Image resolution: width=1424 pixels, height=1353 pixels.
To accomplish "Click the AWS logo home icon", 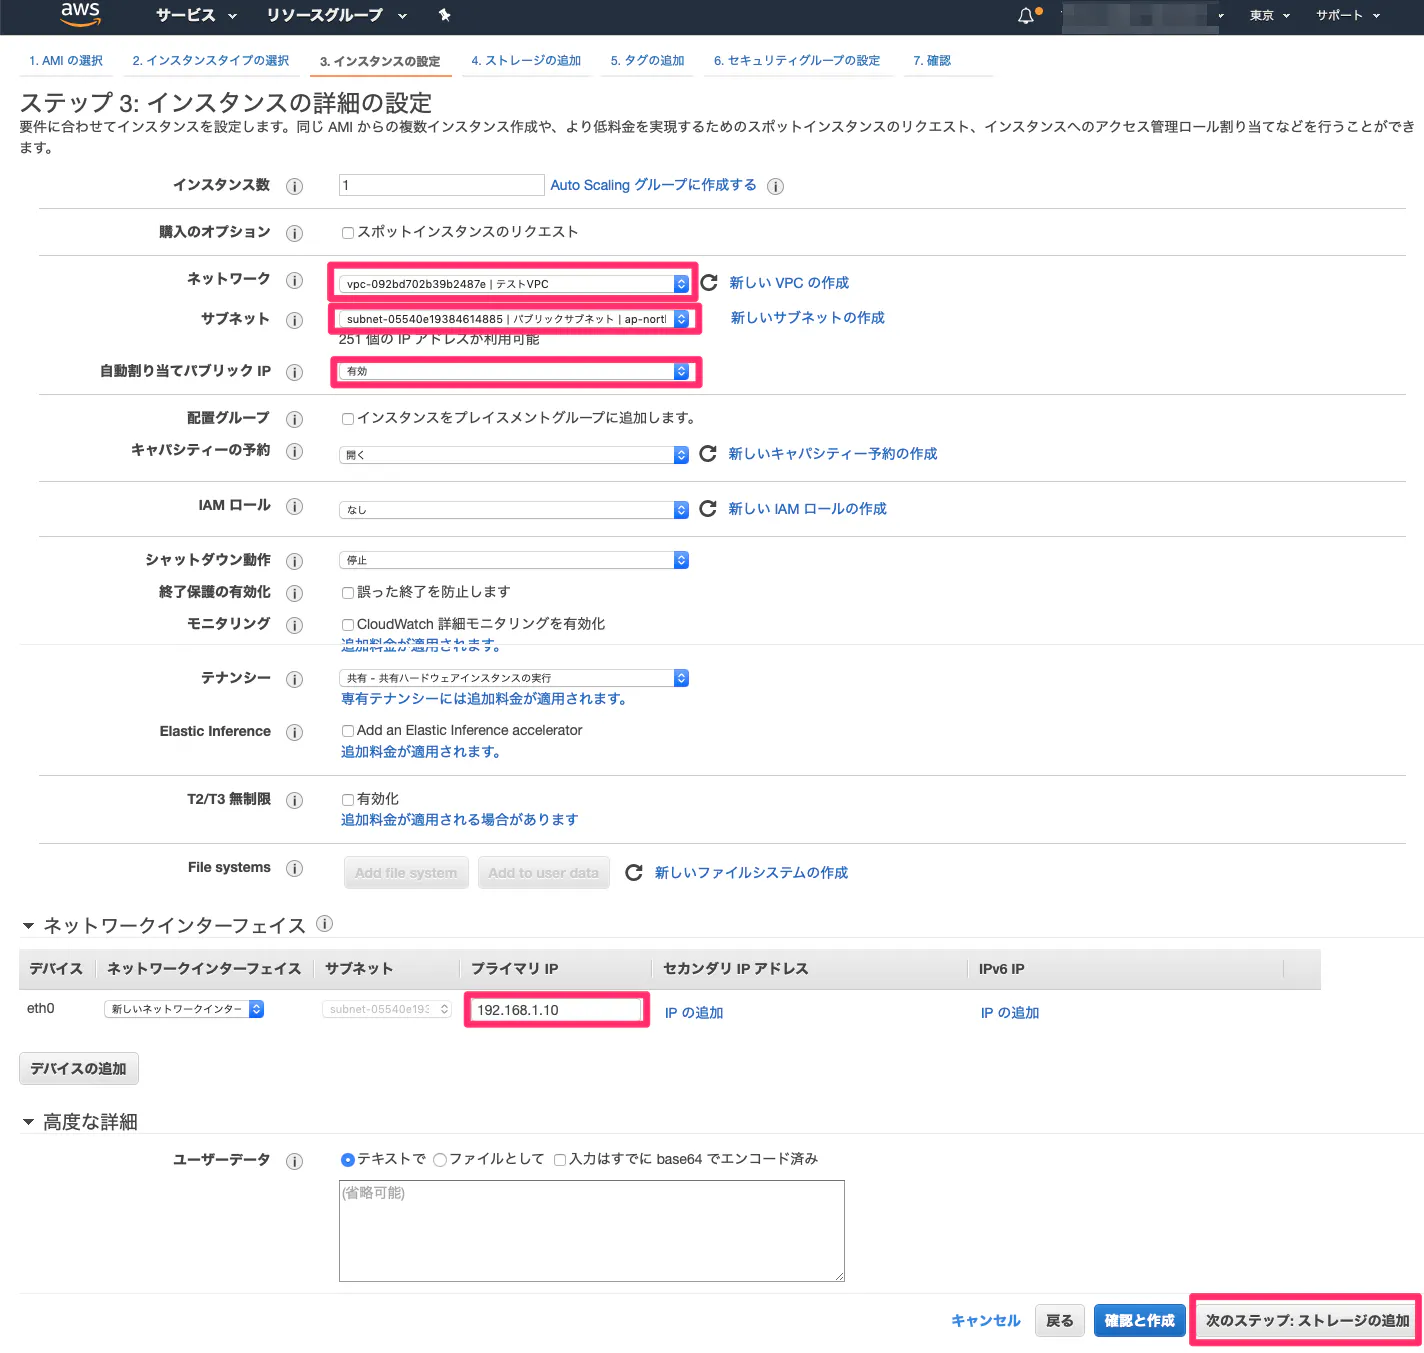I will [81, 14].
